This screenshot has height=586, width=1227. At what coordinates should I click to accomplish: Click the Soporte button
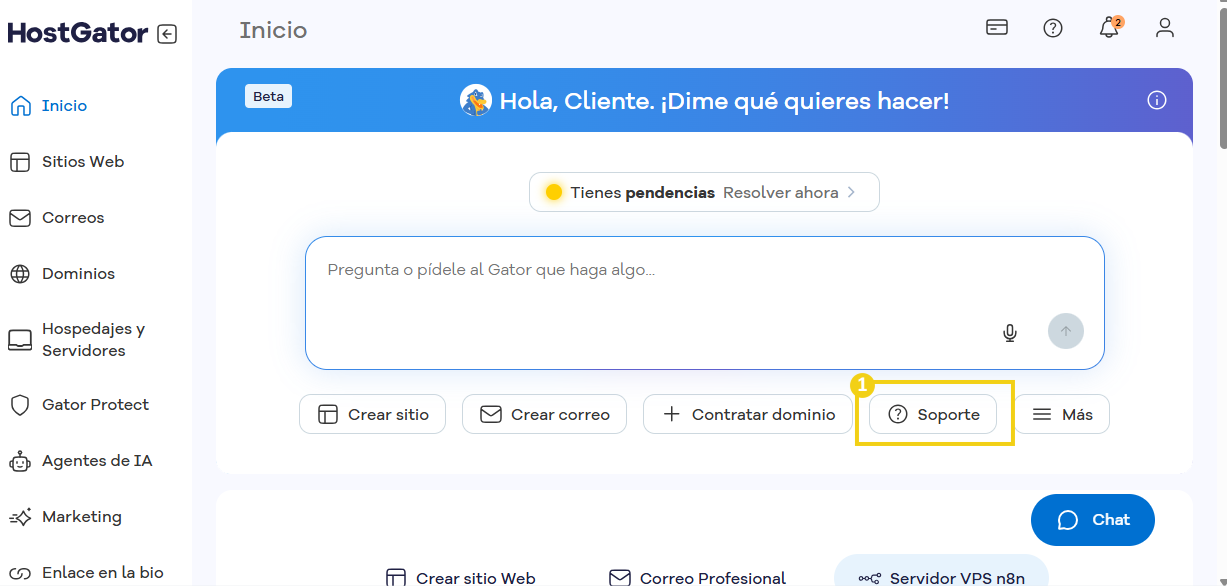933,414
